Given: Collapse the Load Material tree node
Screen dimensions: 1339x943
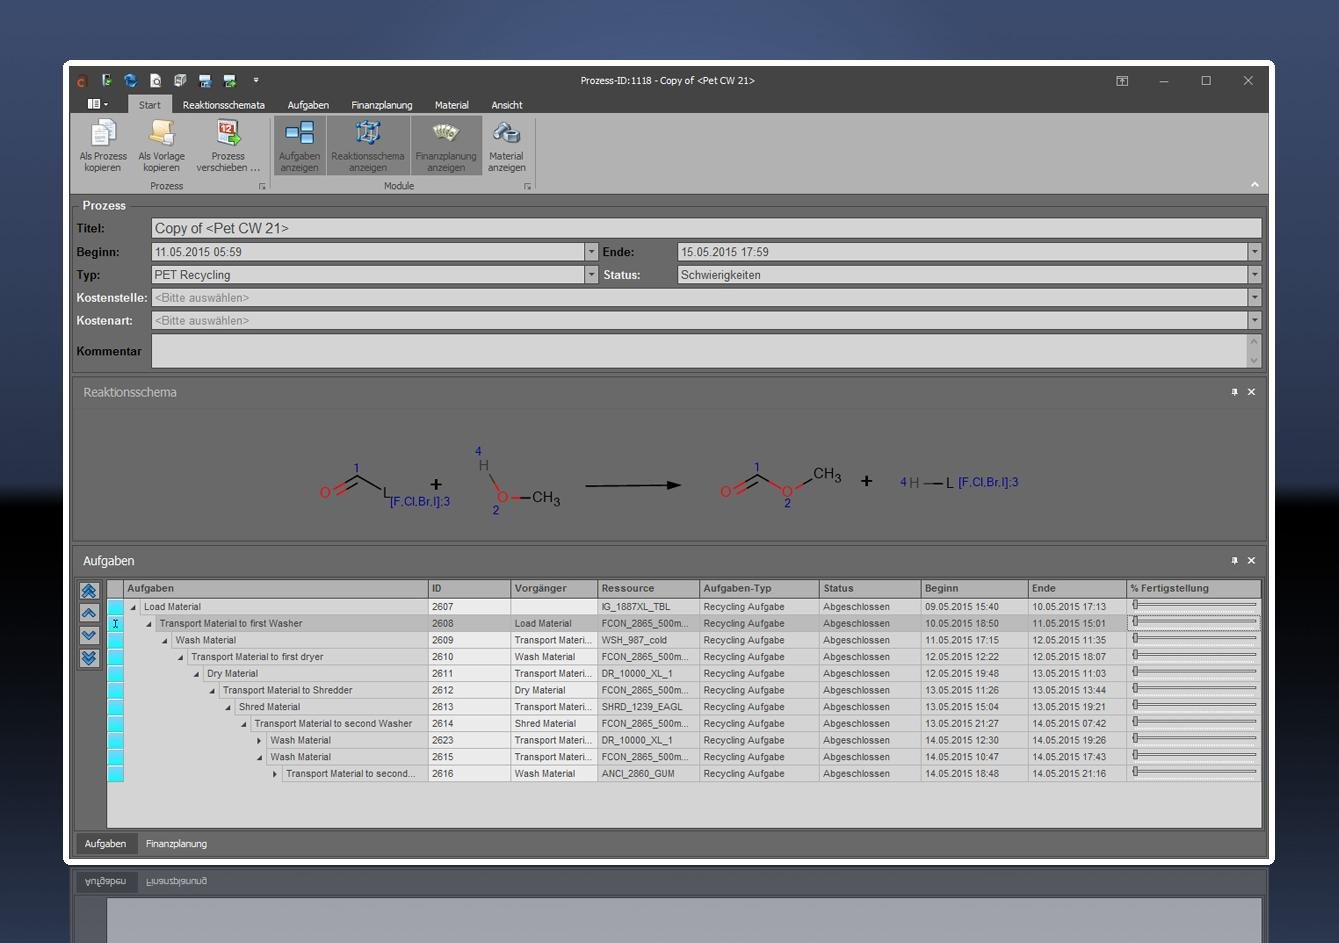Looking at the screenshot, I should point(133,607).
